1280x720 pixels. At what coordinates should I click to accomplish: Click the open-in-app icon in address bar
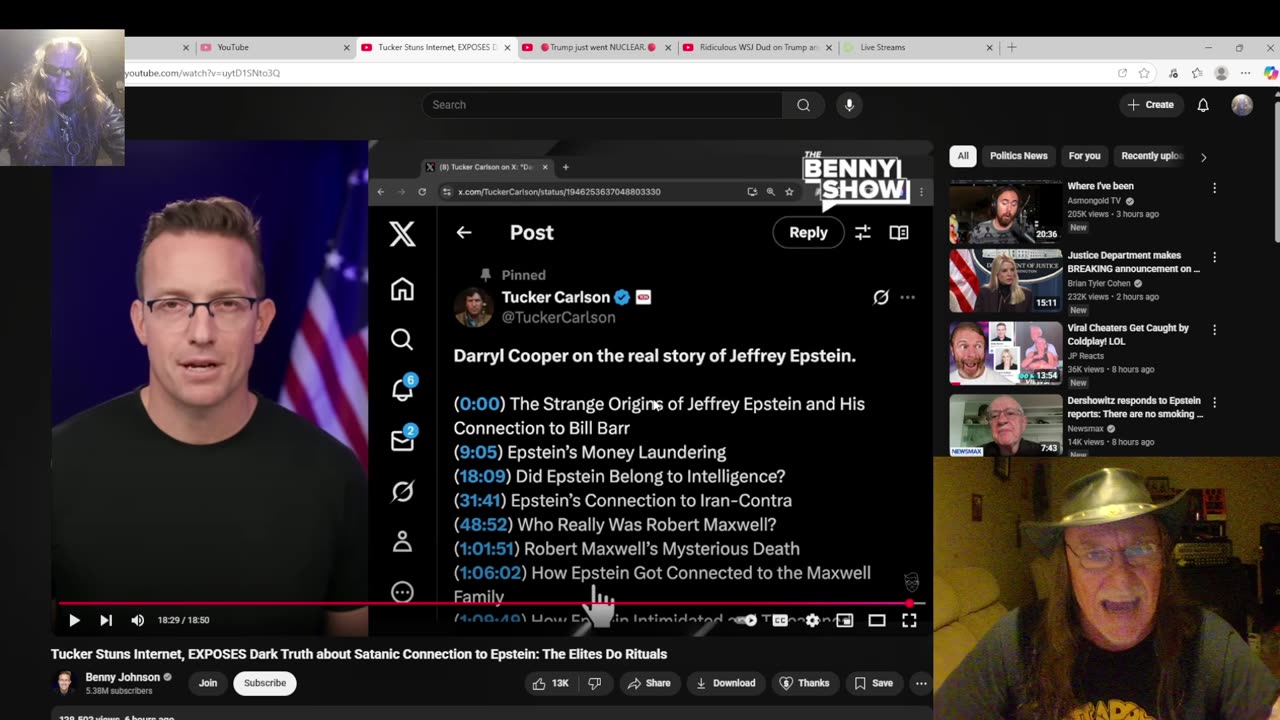1122,73
